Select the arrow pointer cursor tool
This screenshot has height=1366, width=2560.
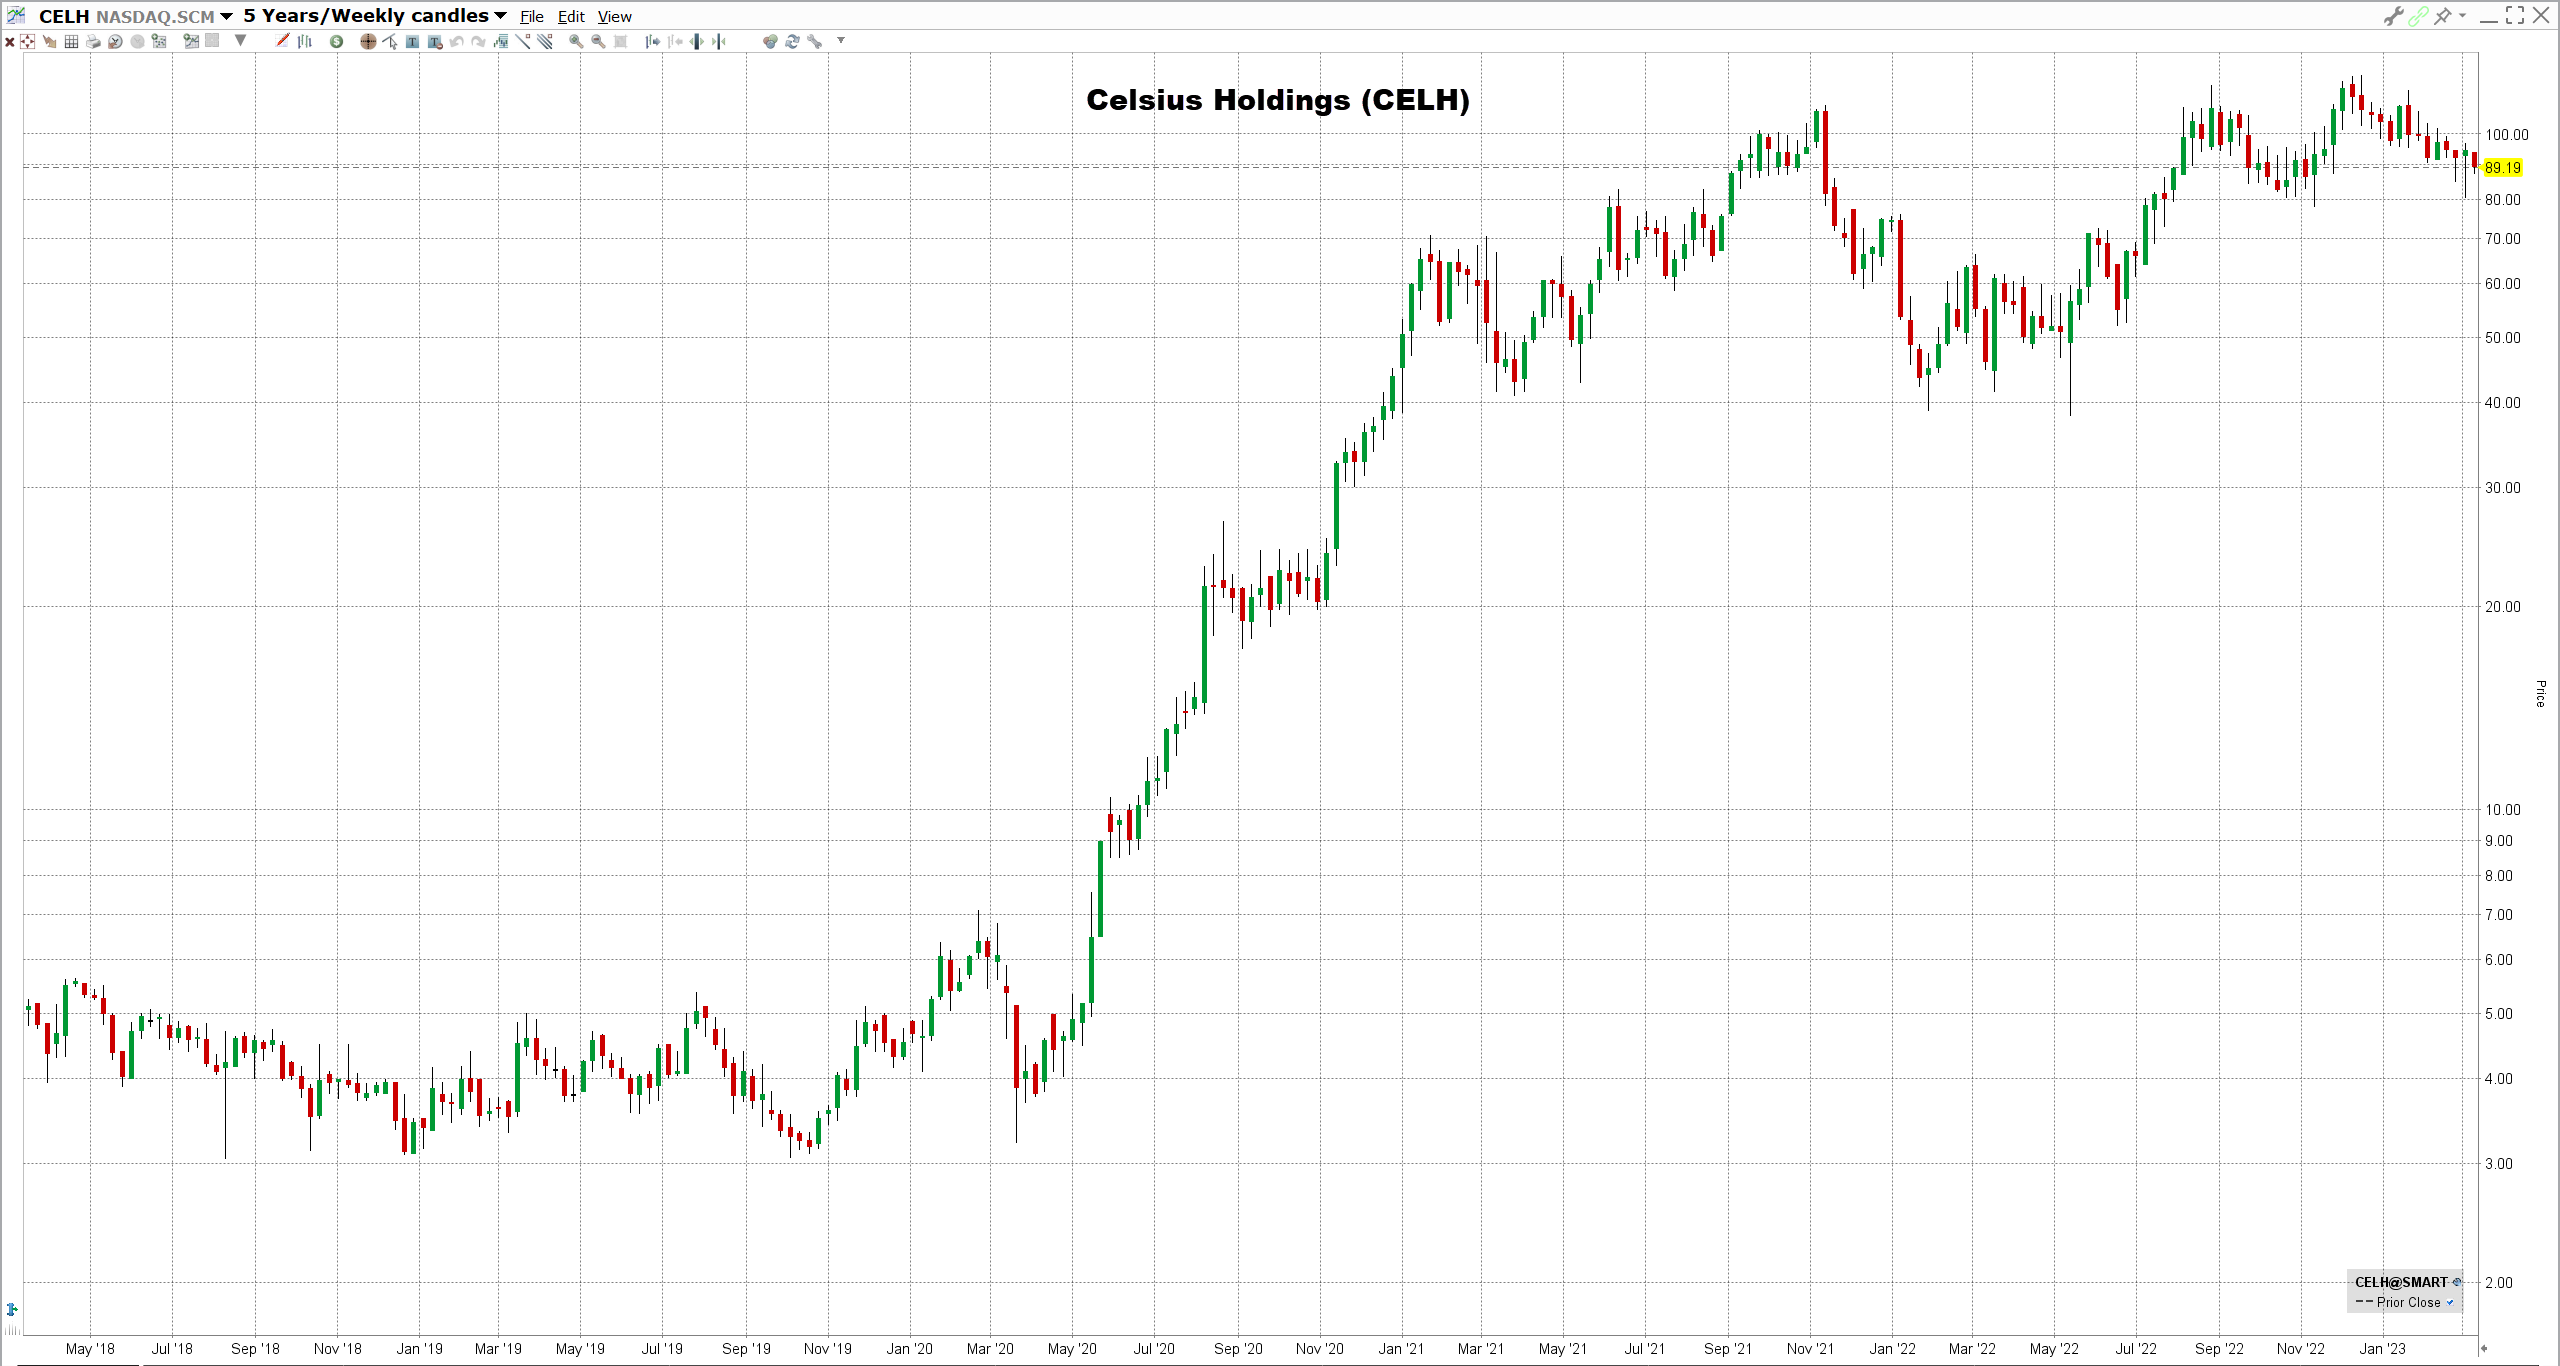(390, 42)
